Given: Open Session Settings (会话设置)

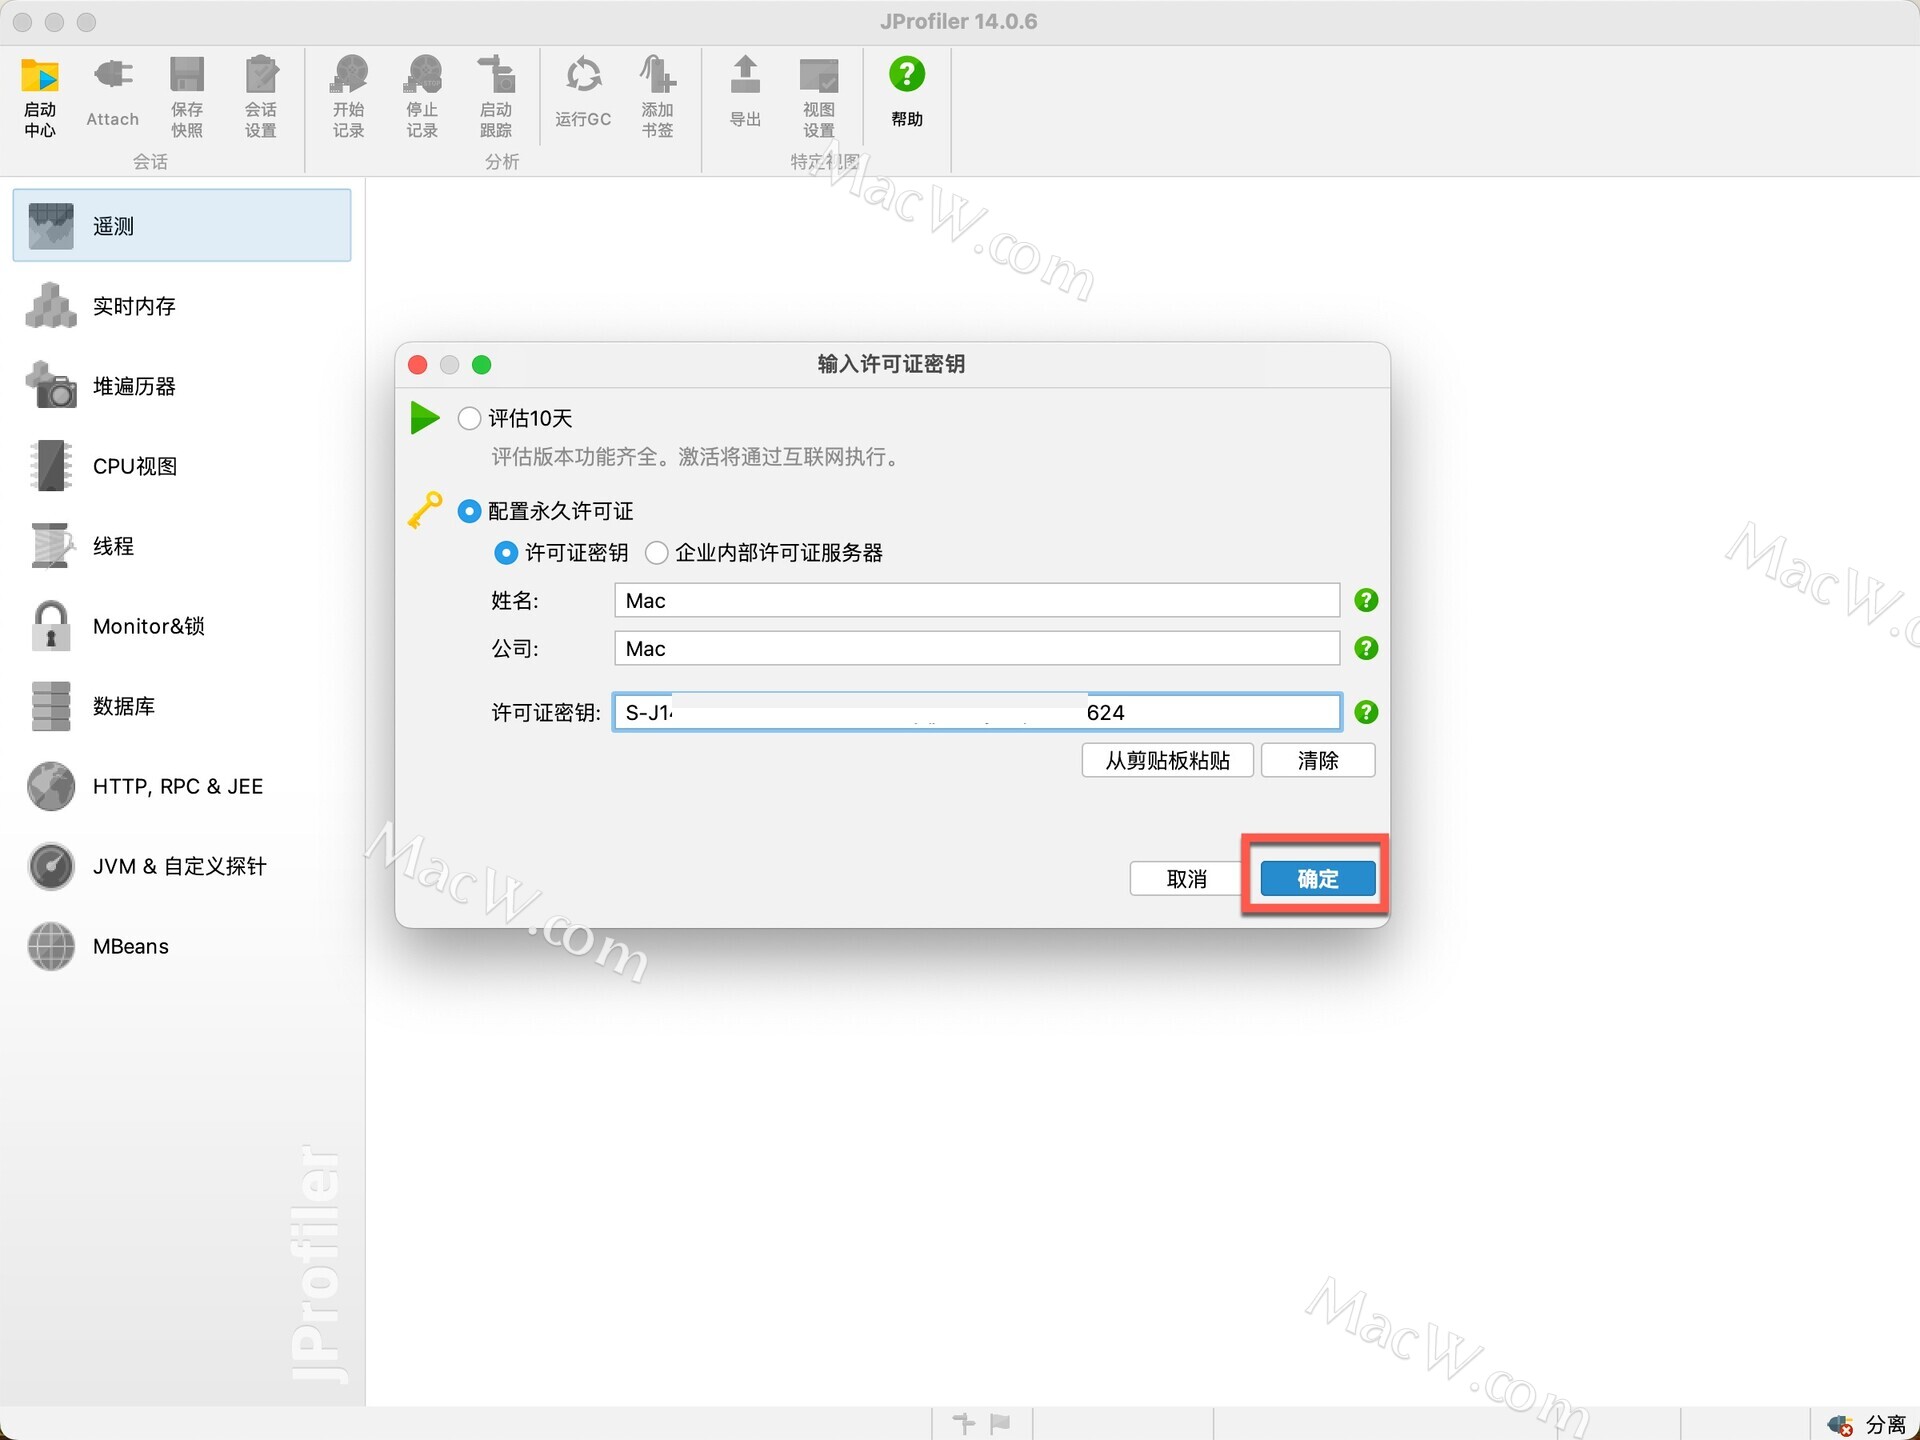Looking at the screenshot, I should (x=260, y=97).
